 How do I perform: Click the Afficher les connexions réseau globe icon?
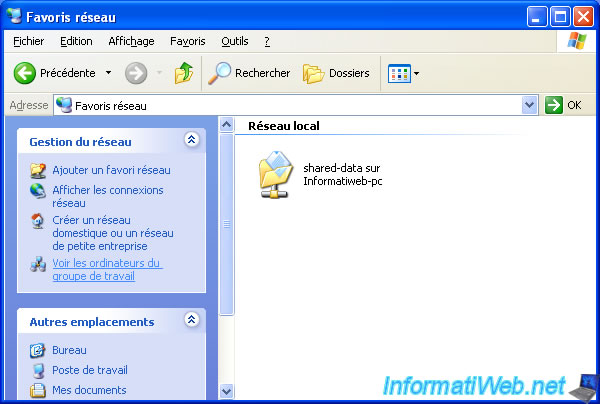click(38, 191)
